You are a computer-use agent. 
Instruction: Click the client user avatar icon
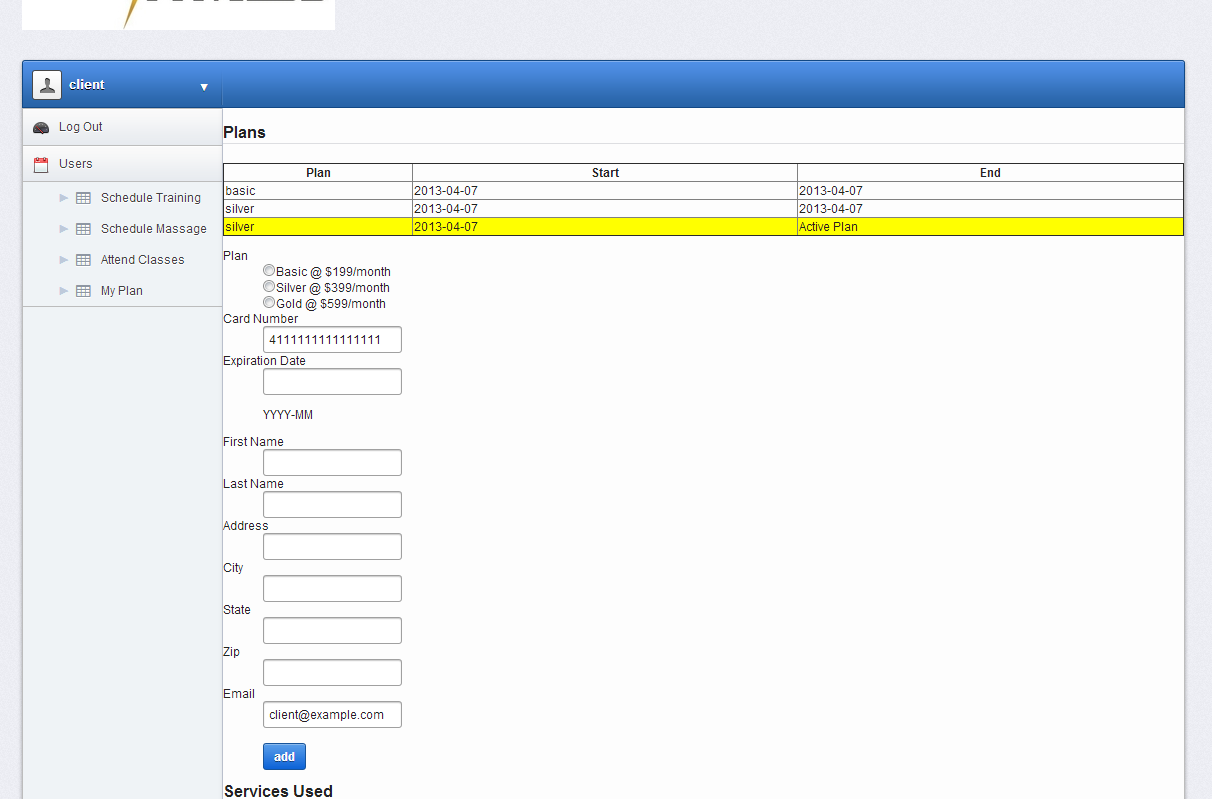(47, 85)
